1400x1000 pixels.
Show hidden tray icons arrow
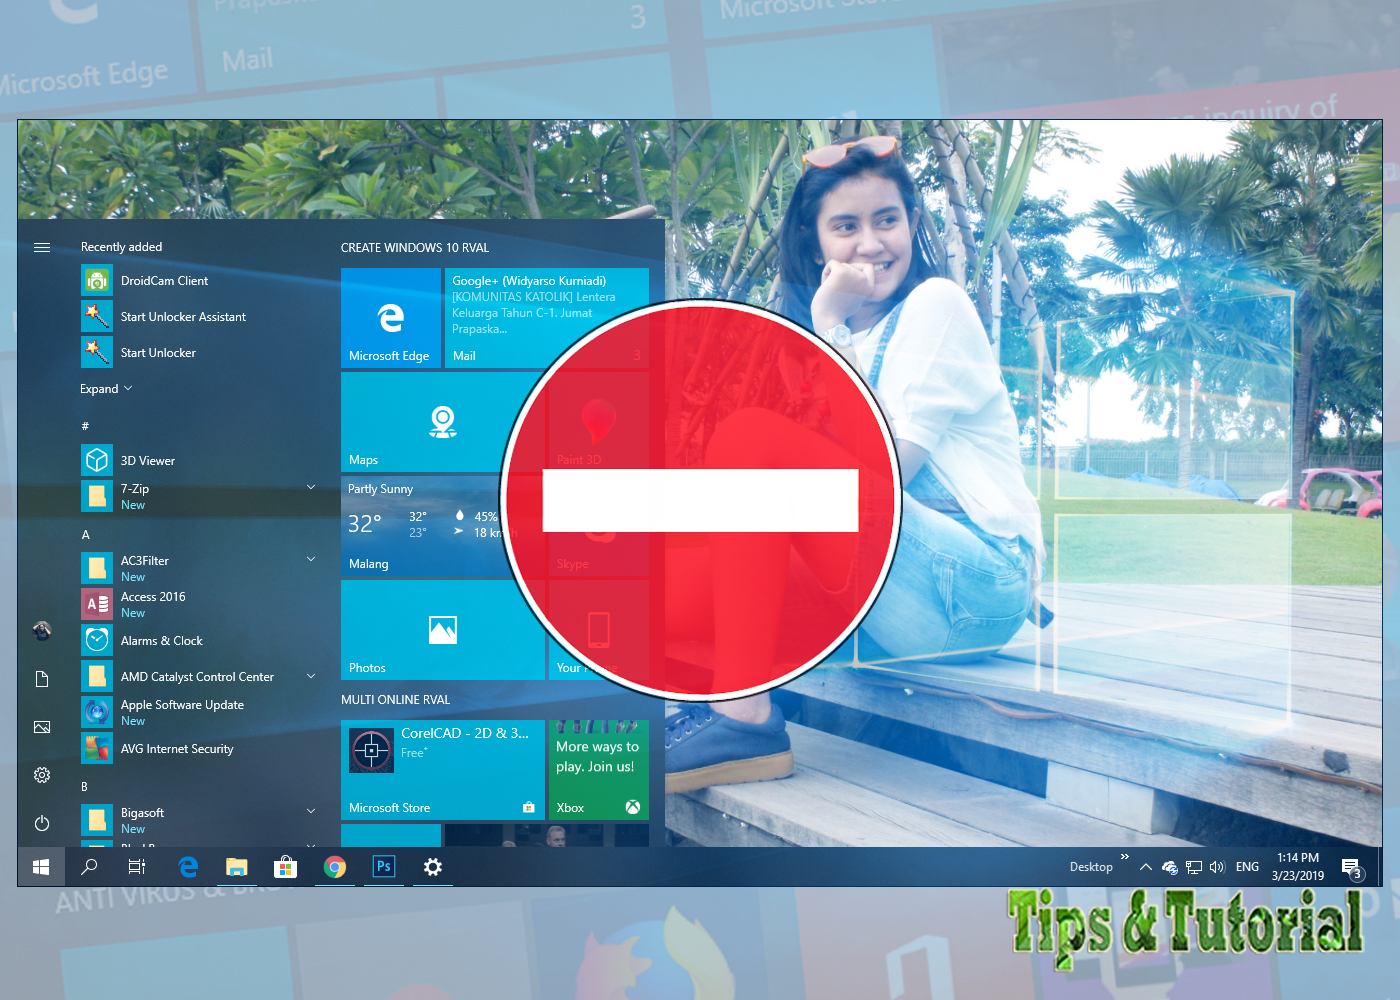[x=1146, y=867]
